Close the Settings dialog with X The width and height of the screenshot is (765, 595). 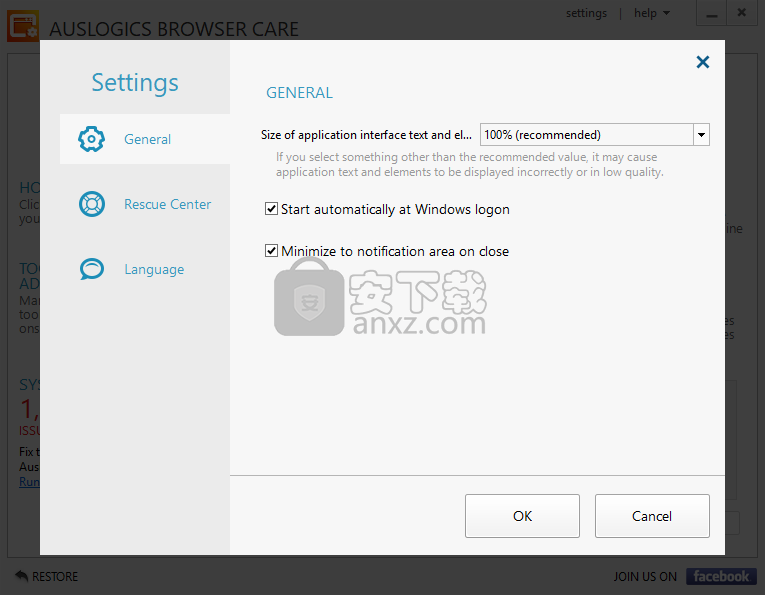[x=703, y=62]
